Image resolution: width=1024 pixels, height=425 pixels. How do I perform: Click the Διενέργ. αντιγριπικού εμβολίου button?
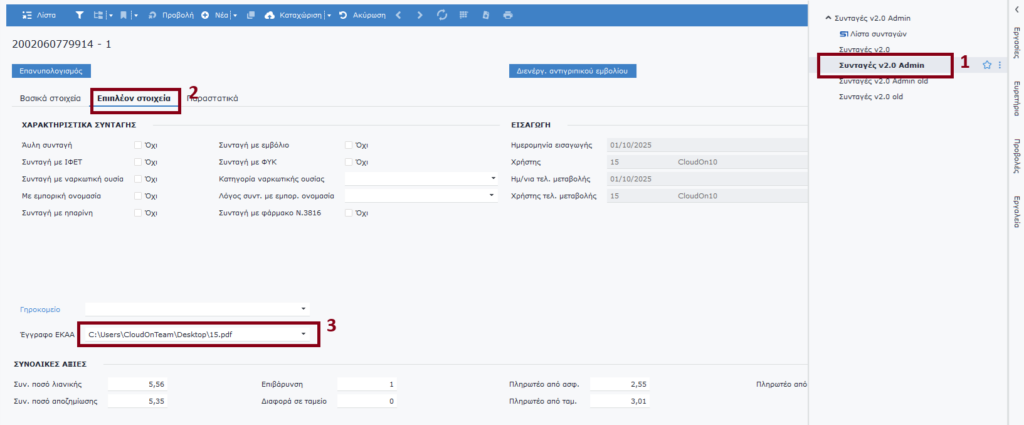(573, 72)
